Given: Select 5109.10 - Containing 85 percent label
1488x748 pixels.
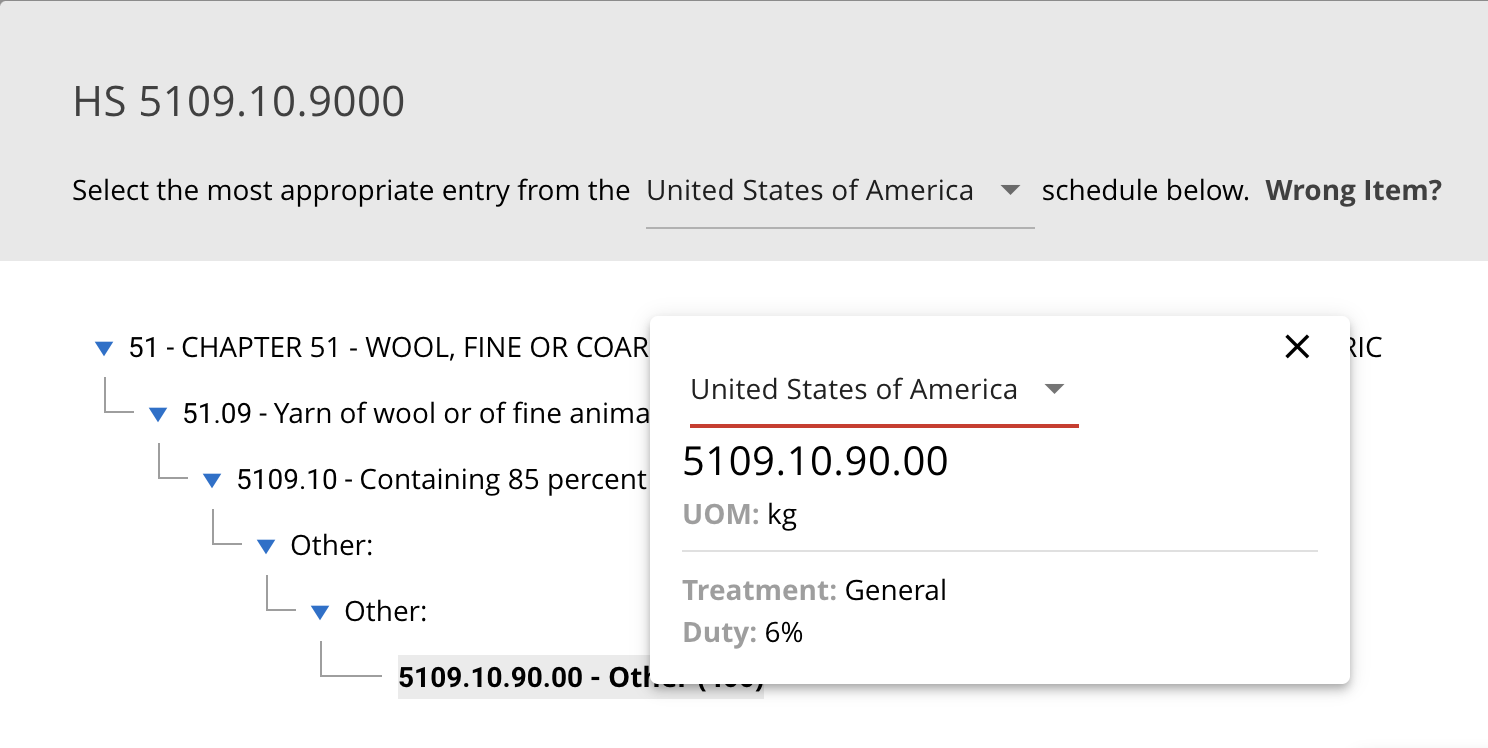Looking at the screenshot, I should [x=442, y=480].
